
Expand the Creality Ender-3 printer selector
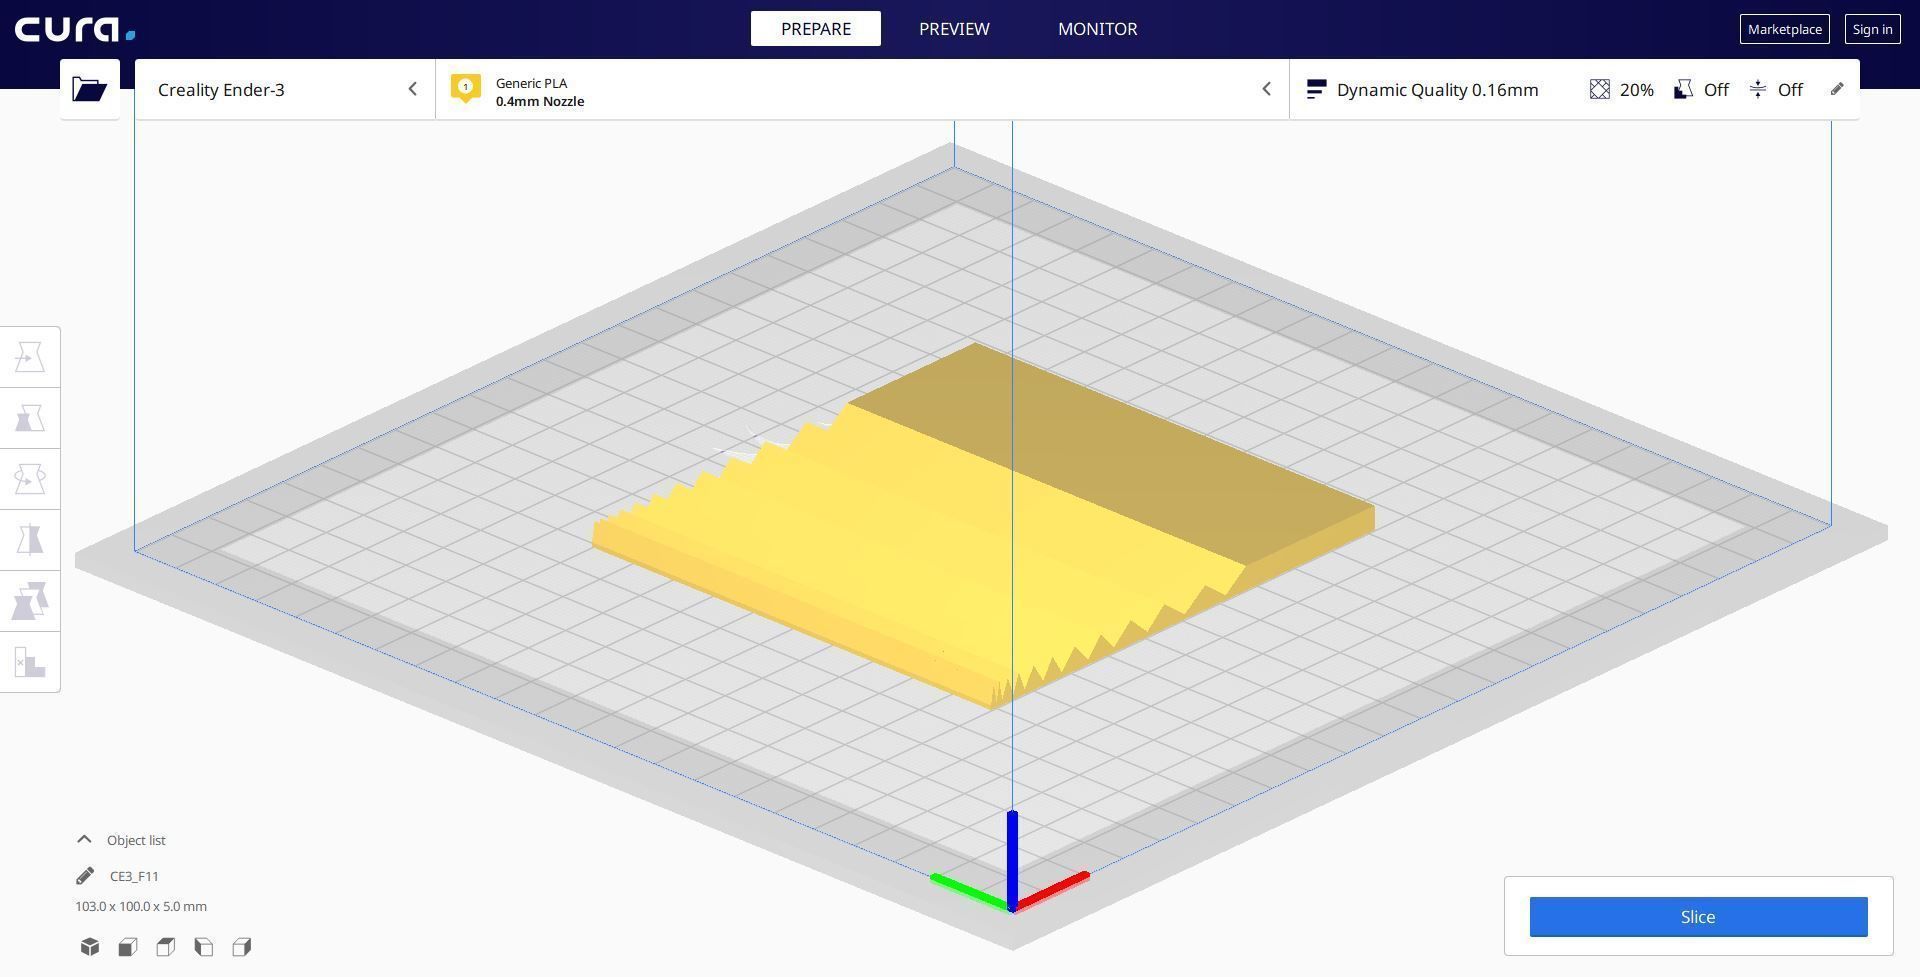(285, 89)
